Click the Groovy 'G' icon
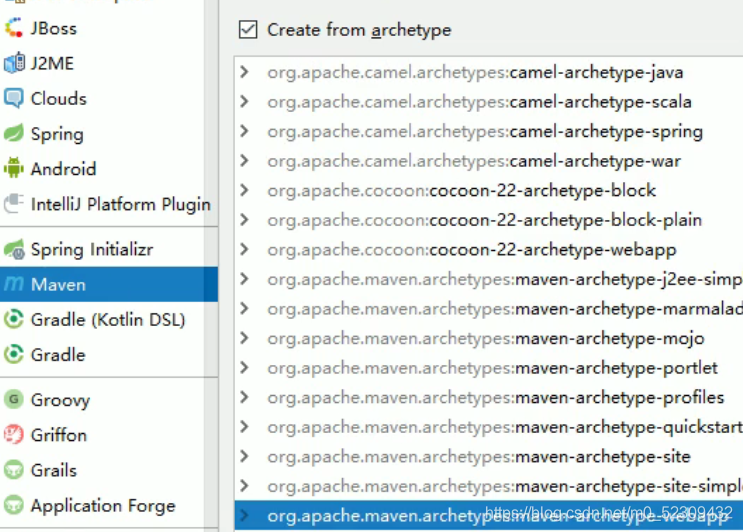 14,399
